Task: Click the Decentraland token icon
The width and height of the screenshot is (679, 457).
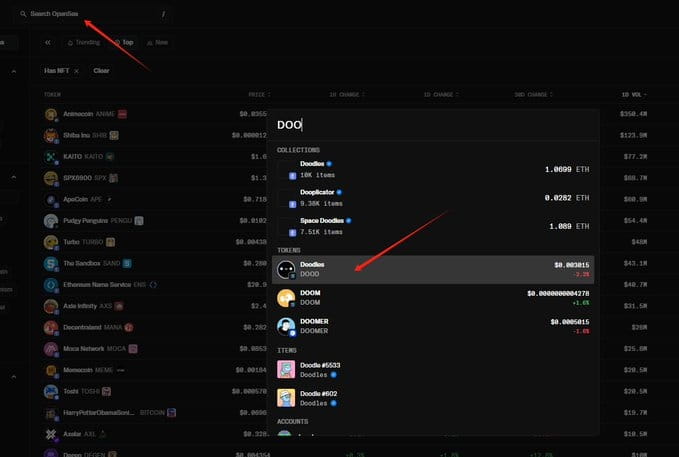Action: point(51,327)
